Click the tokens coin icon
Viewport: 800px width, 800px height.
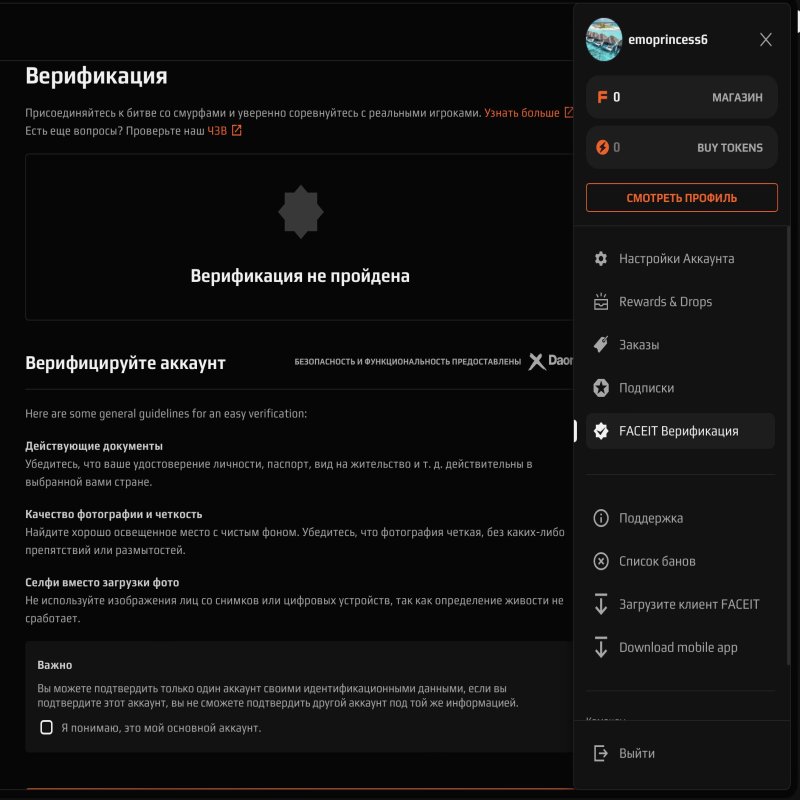tap(601, 147)
